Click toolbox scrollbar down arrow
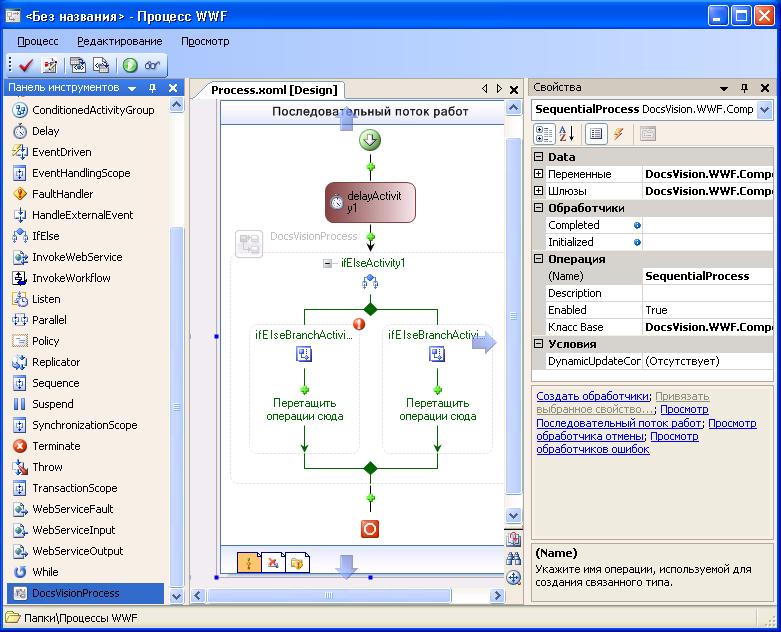 [176, 596]
